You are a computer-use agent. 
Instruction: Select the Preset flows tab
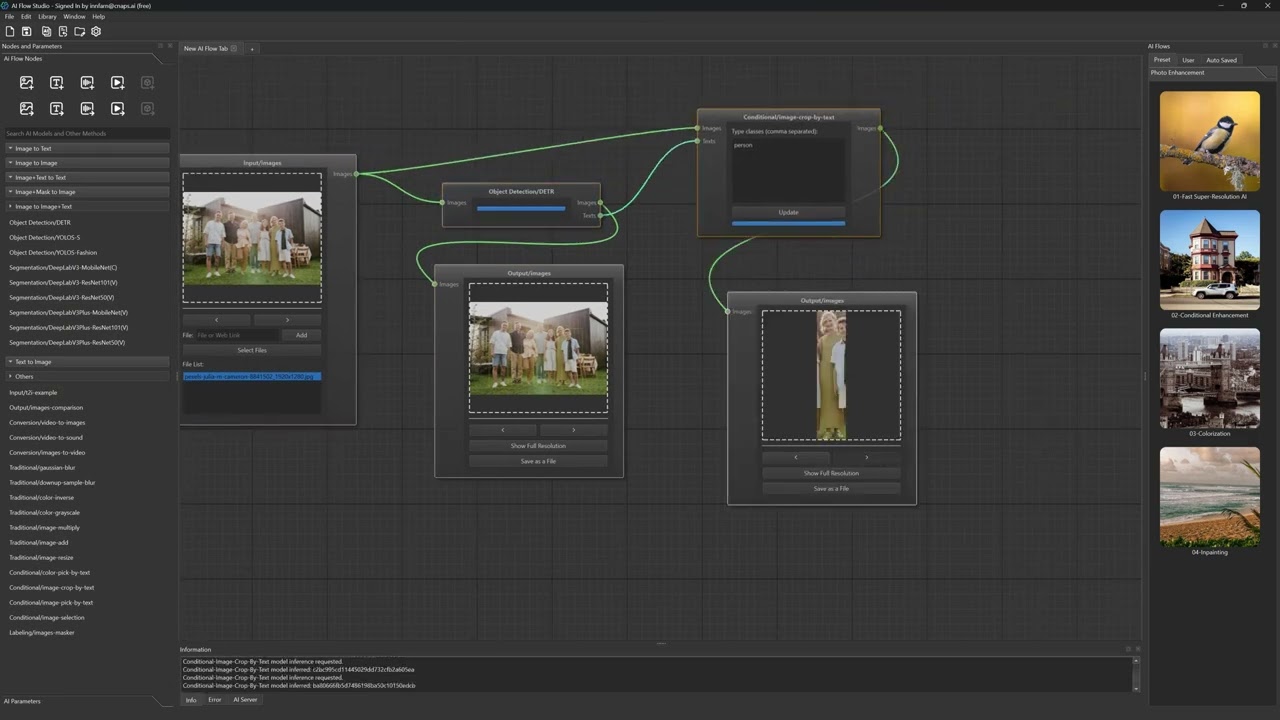(x=1162, y=60)
